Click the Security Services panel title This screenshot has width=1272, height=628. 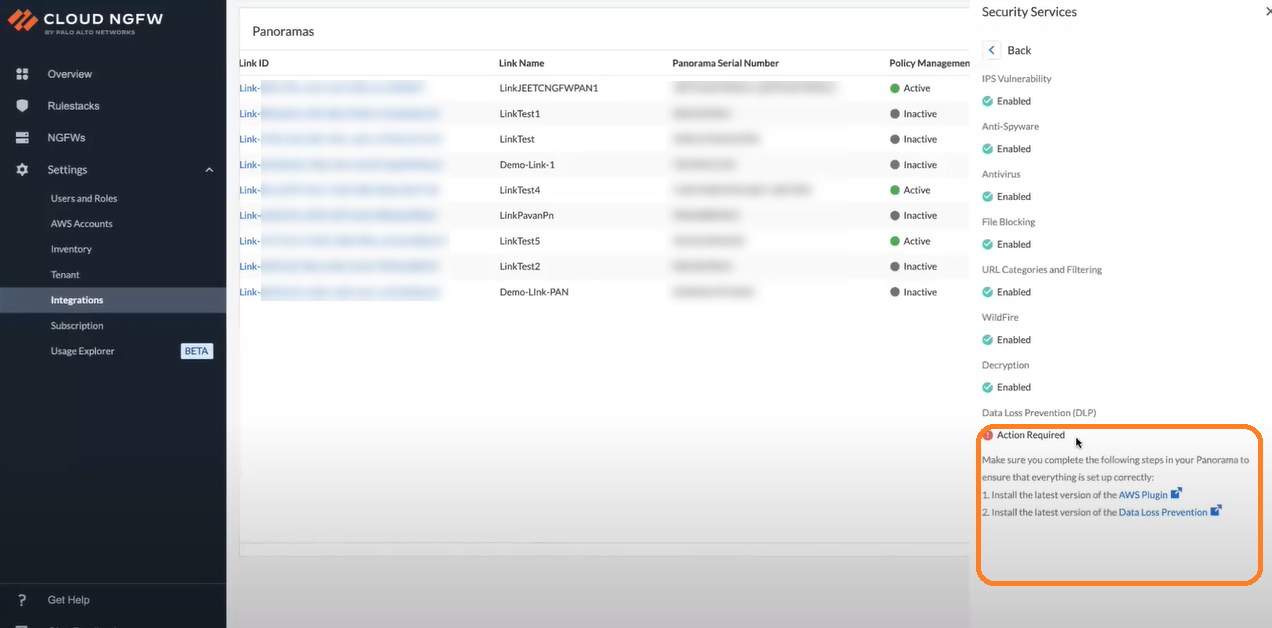click(x=1029, y=12)
